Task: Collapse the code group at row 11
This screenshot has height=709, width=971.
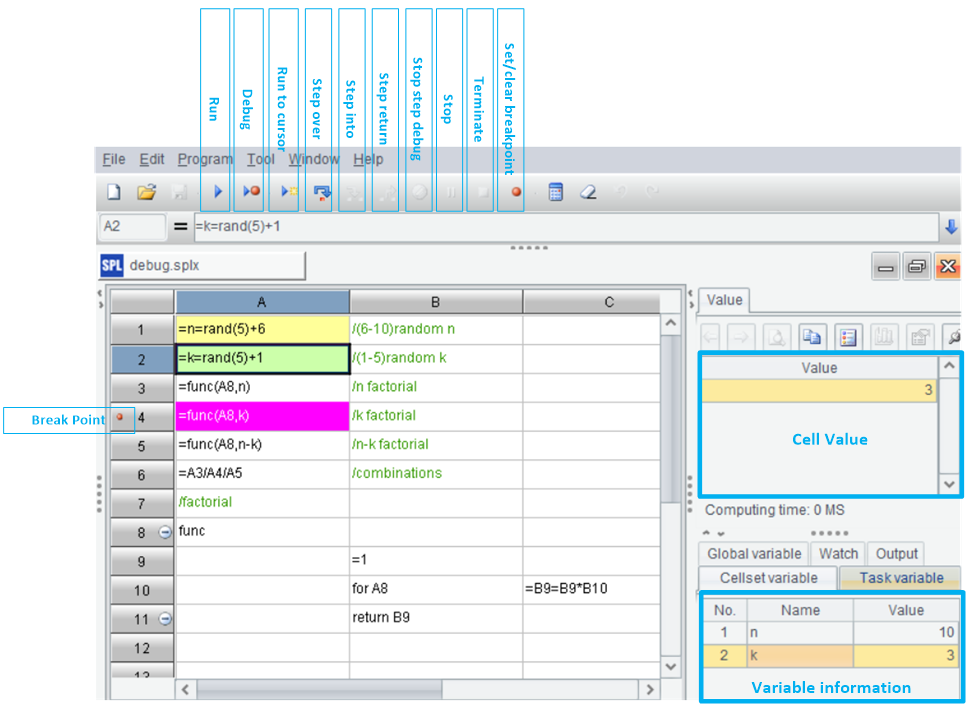Action: coord(165,619)
